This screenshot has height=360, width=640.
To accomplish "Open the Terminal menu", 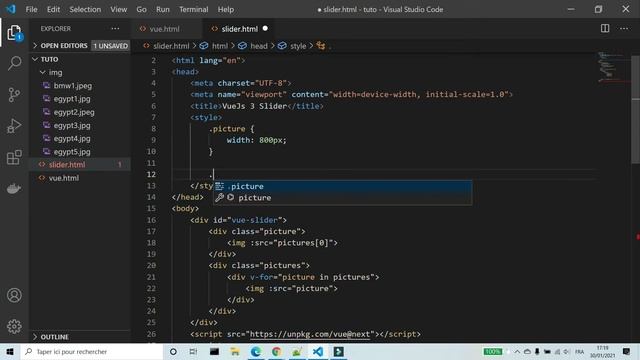I will 193,9.
